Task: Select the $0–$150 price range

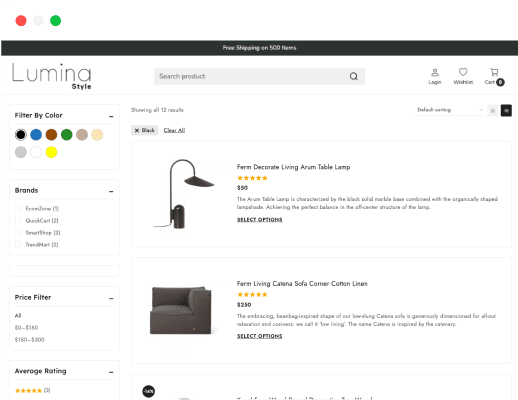Action: point(26,328)
